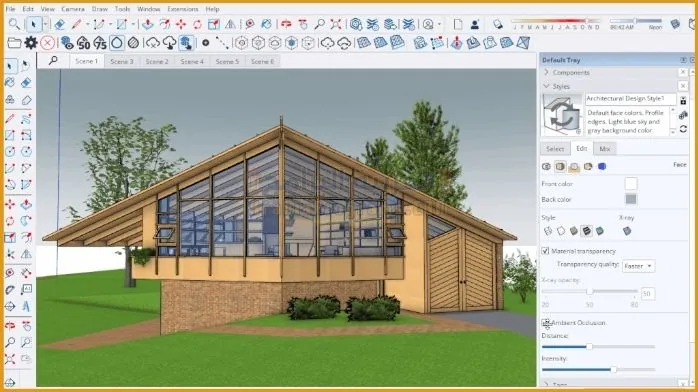Viewport: 698px width, 392px height.
Task: Click Update Style with changes icon
Action: click(x=683, y=129)
